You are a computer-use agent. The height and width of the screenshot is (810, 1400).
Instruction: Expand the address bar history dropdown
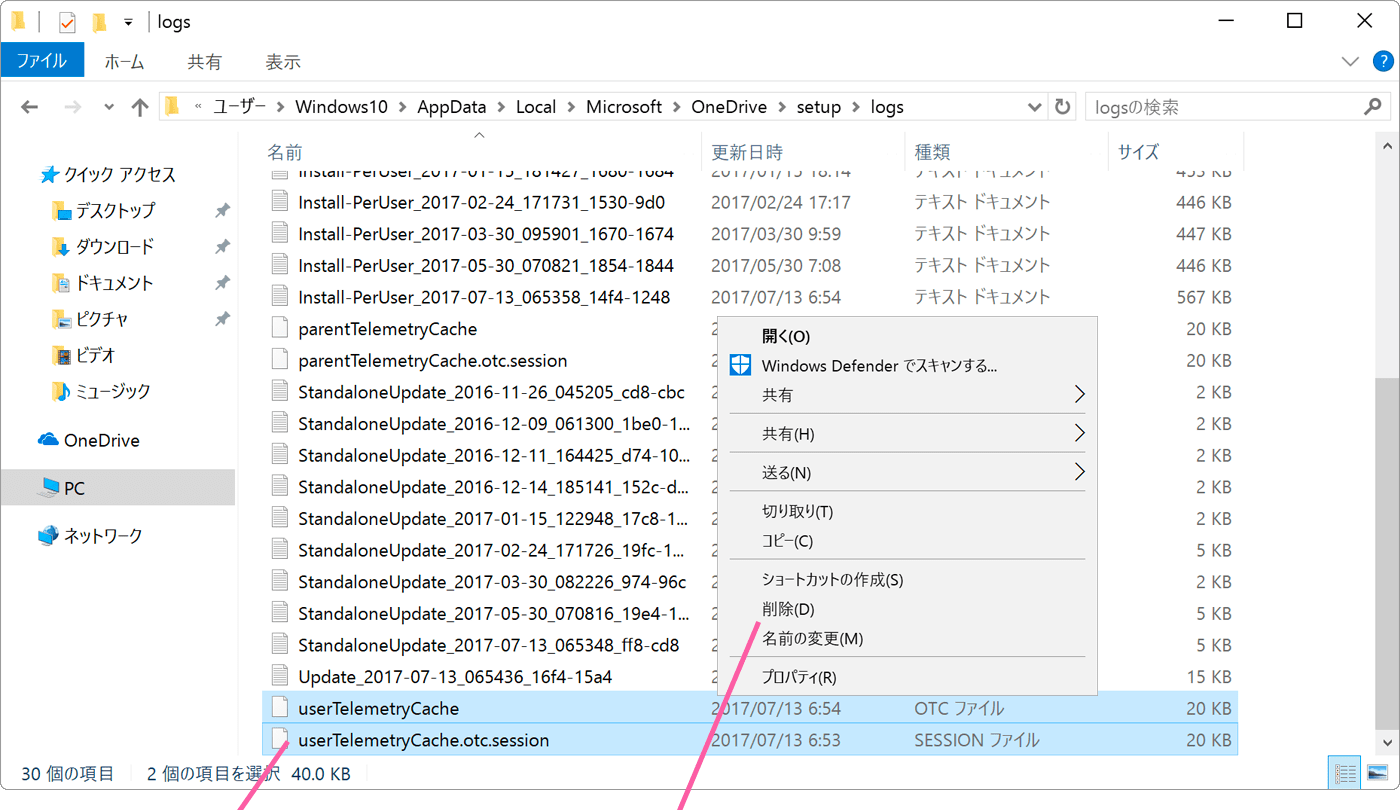[x=1036, y=107]
